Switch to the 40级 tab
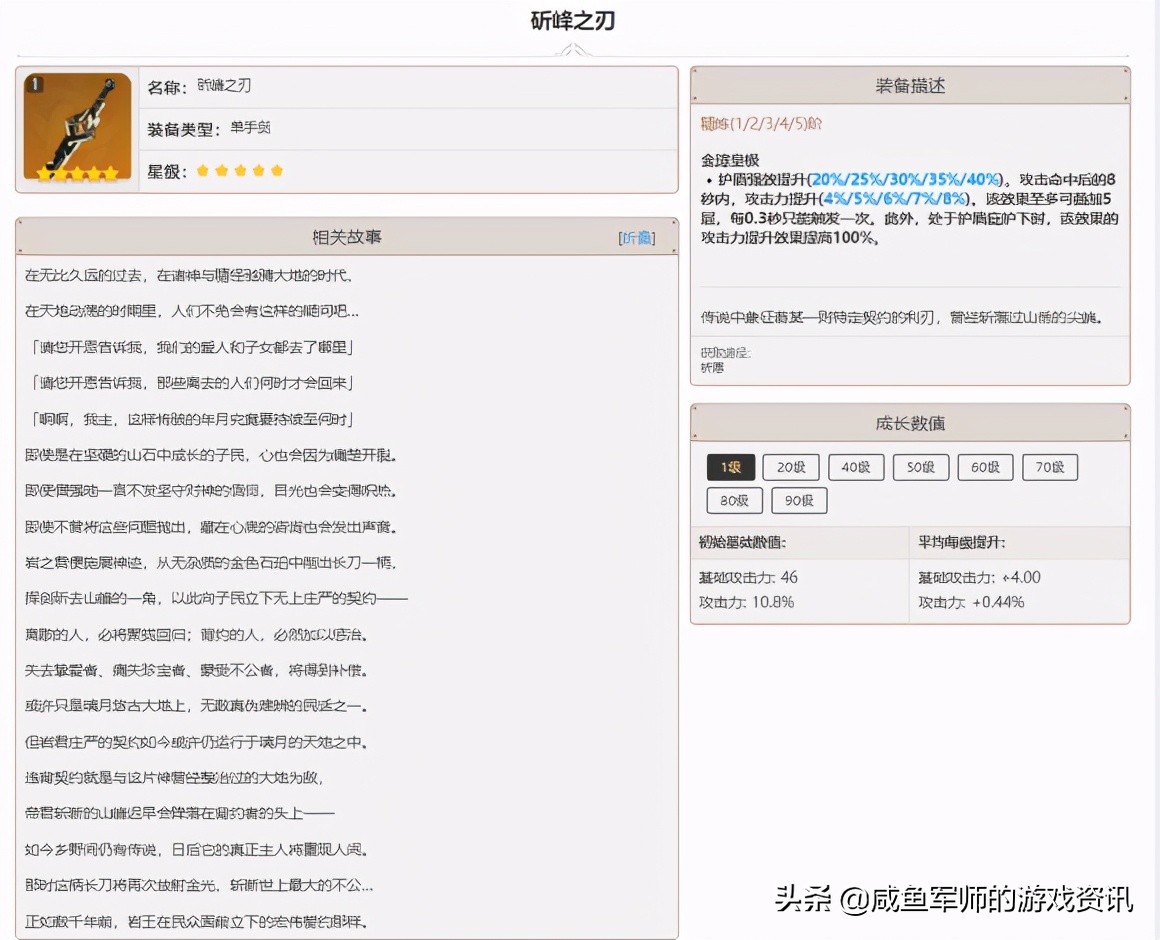The width and height of the screenshot is (1160, 940). 856,466
